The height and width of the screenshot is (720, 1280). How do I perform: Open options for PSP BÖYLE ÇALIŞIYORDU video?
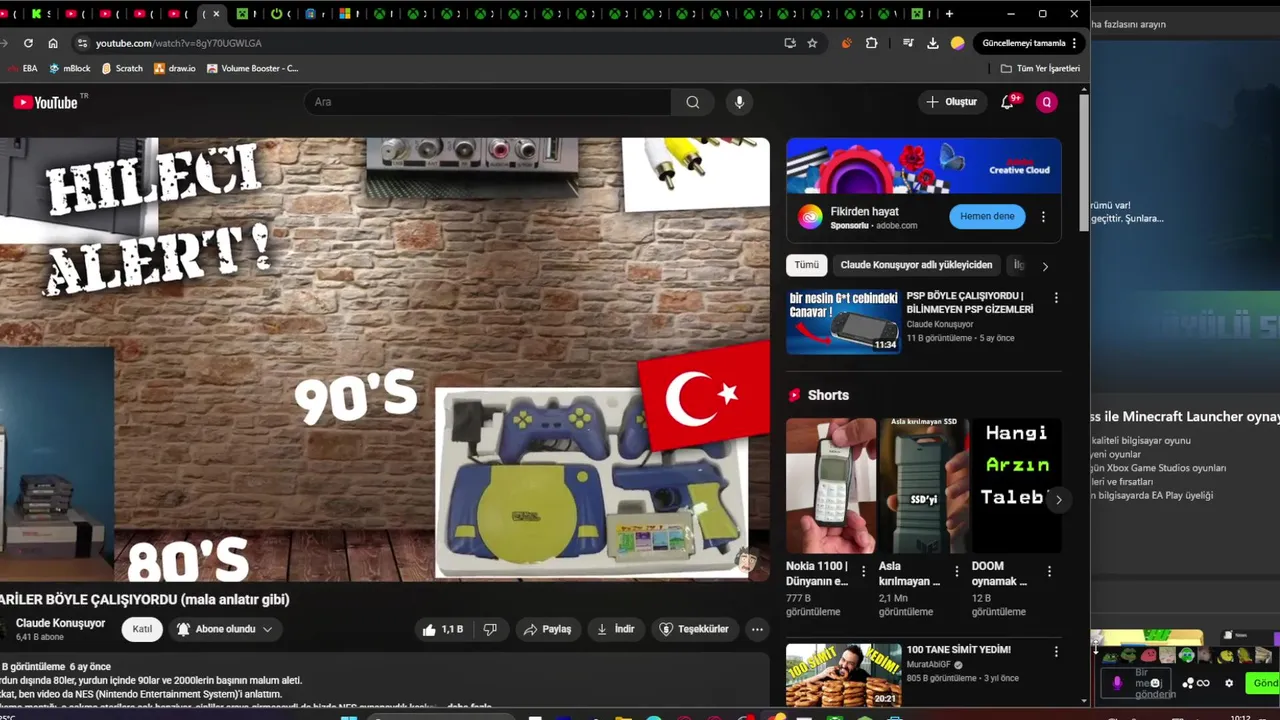(x=1056, y=298)
